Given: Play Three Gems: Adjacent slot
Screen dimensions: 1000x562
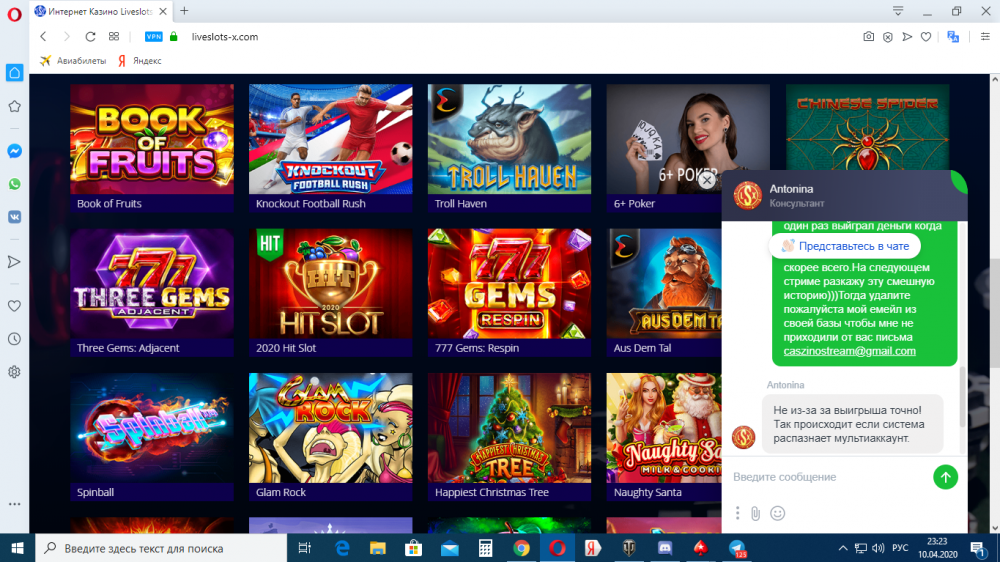Looking at the screenshot, I should click(x=152, y=292).
